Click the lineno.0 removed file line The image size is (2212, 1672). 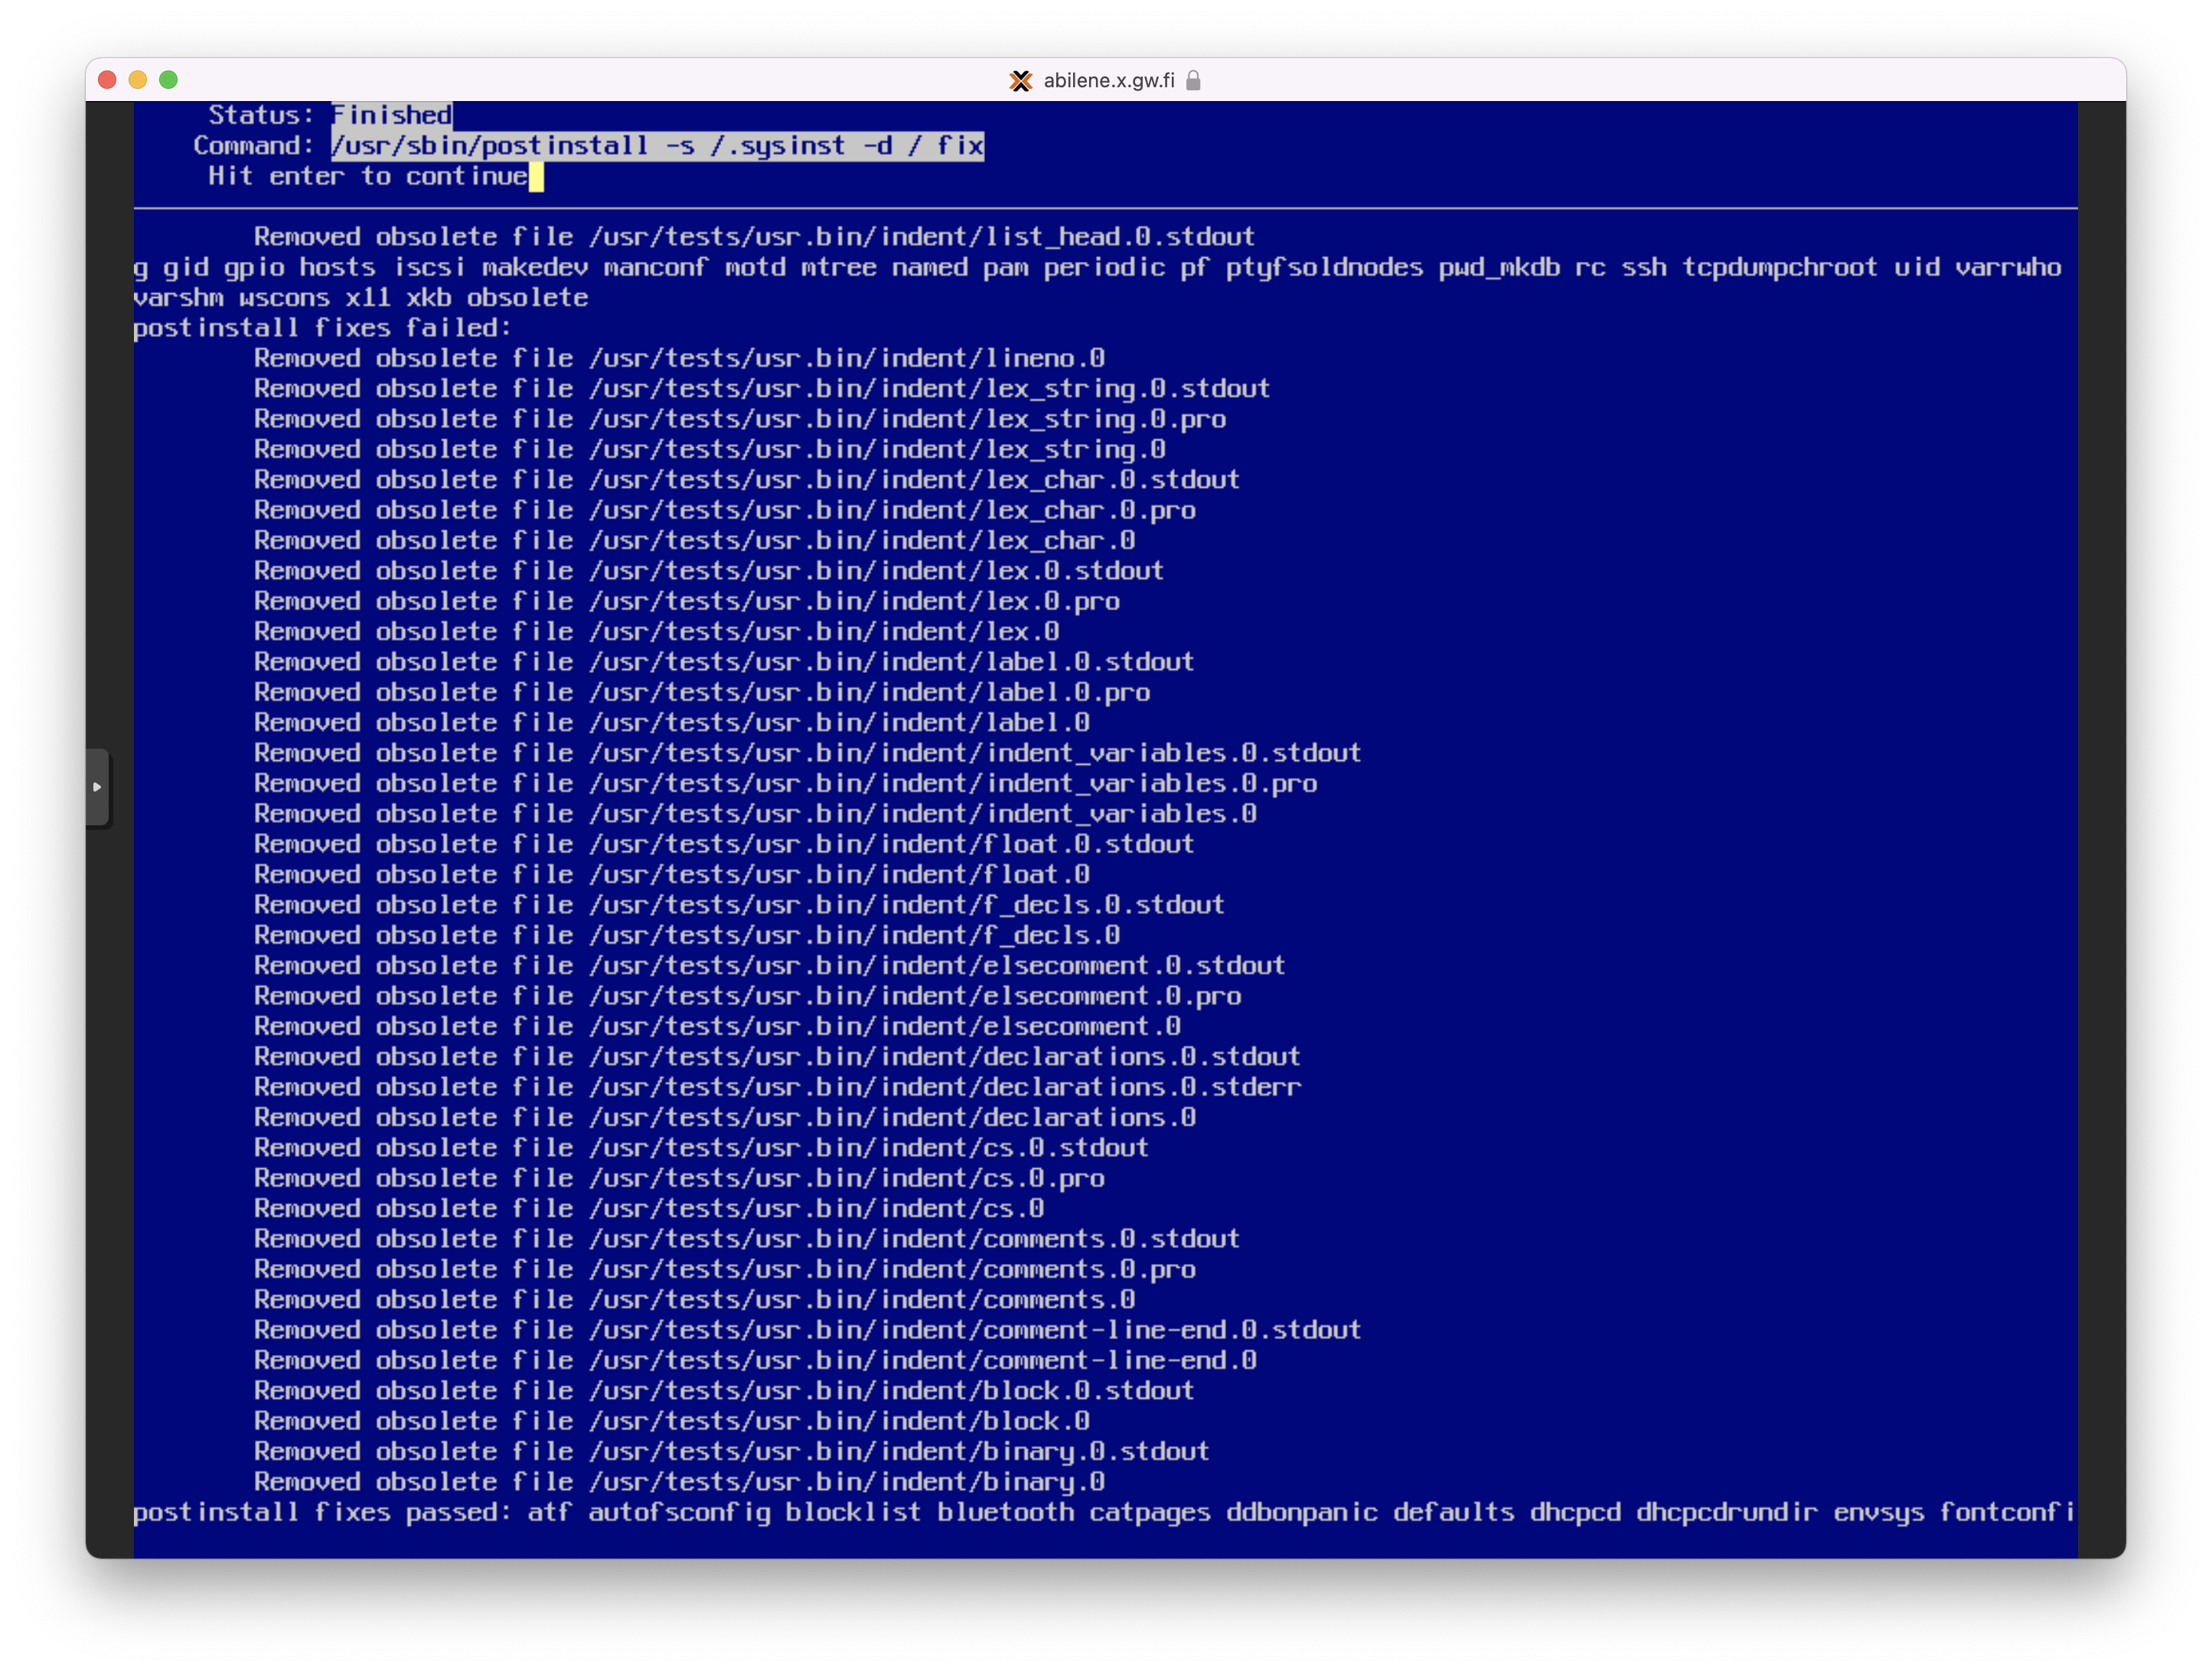679,358
